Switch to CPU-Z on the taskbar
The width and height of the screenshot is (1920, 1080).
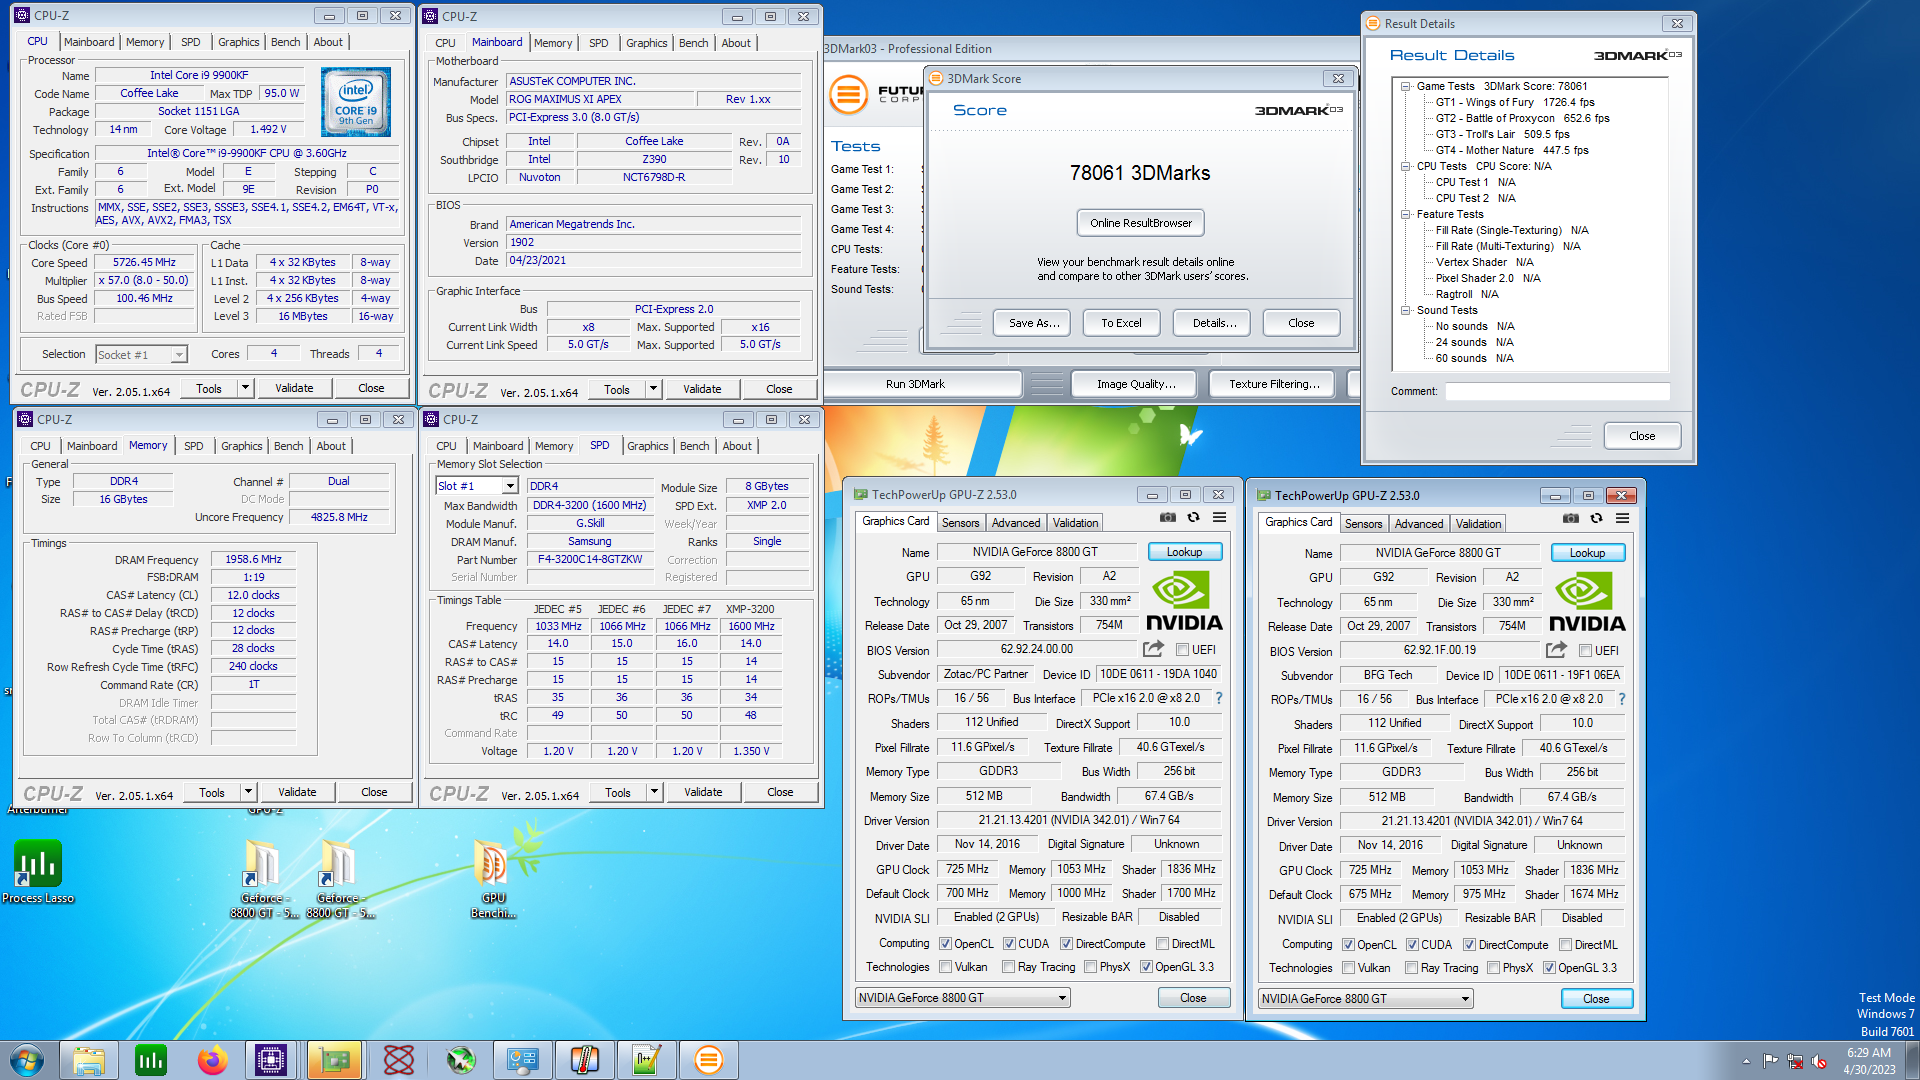(x=271, y=1060)
